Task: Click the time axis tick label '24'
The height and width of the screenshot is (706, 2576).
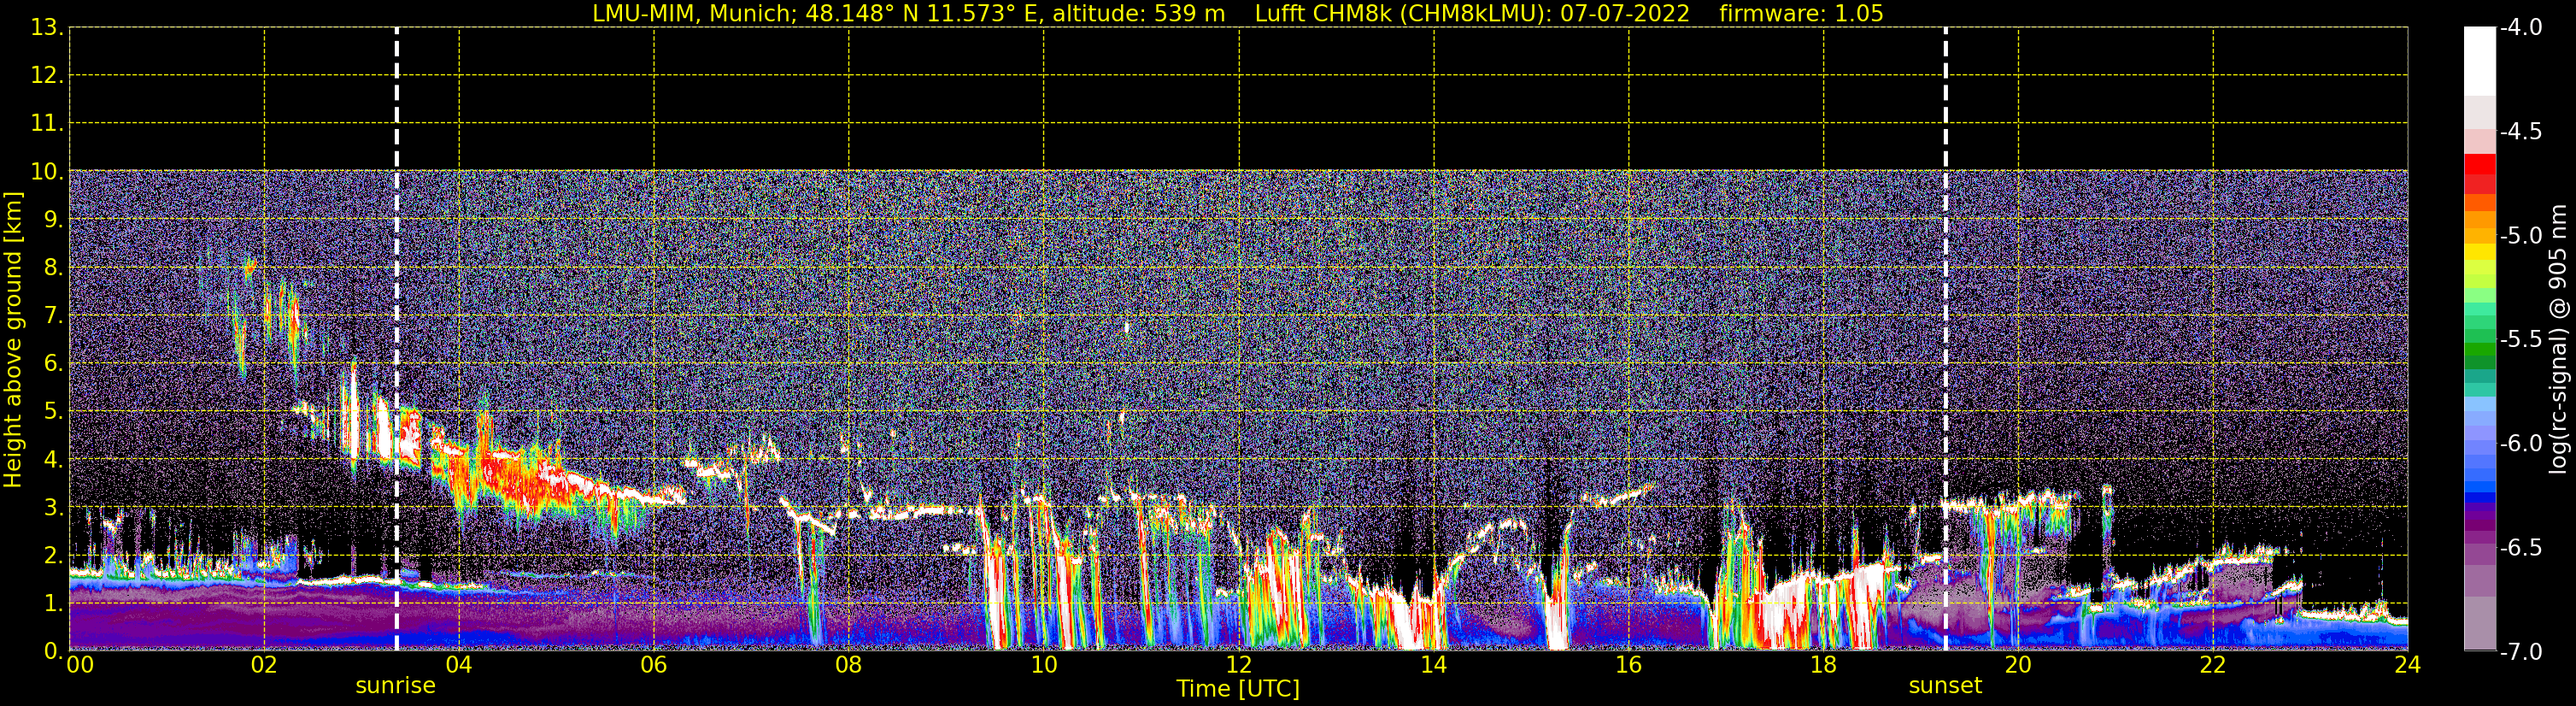Action: 2407,666
